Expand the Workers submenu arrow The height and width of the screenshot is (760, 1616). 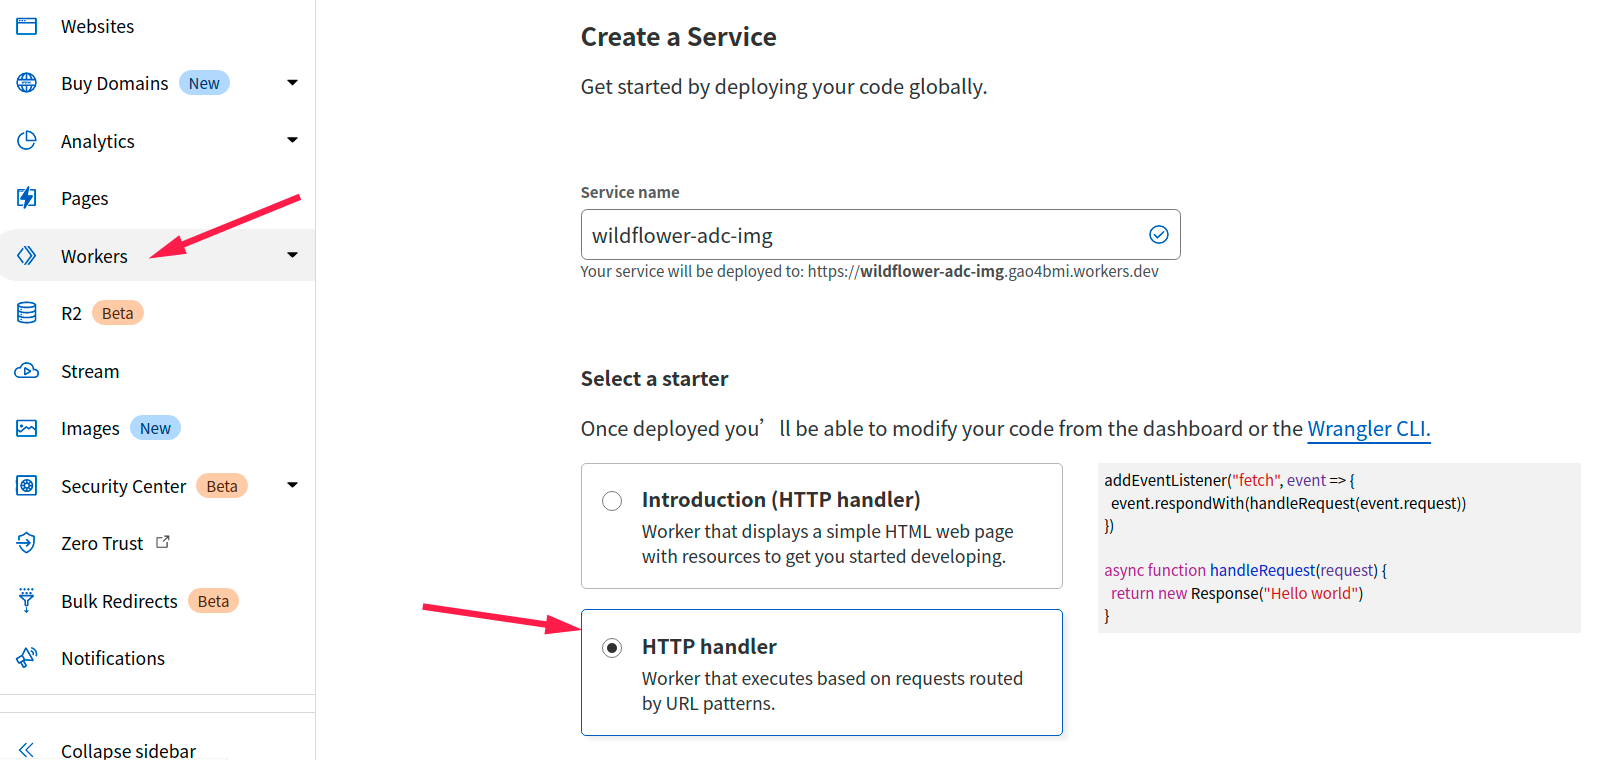[292, 255]
